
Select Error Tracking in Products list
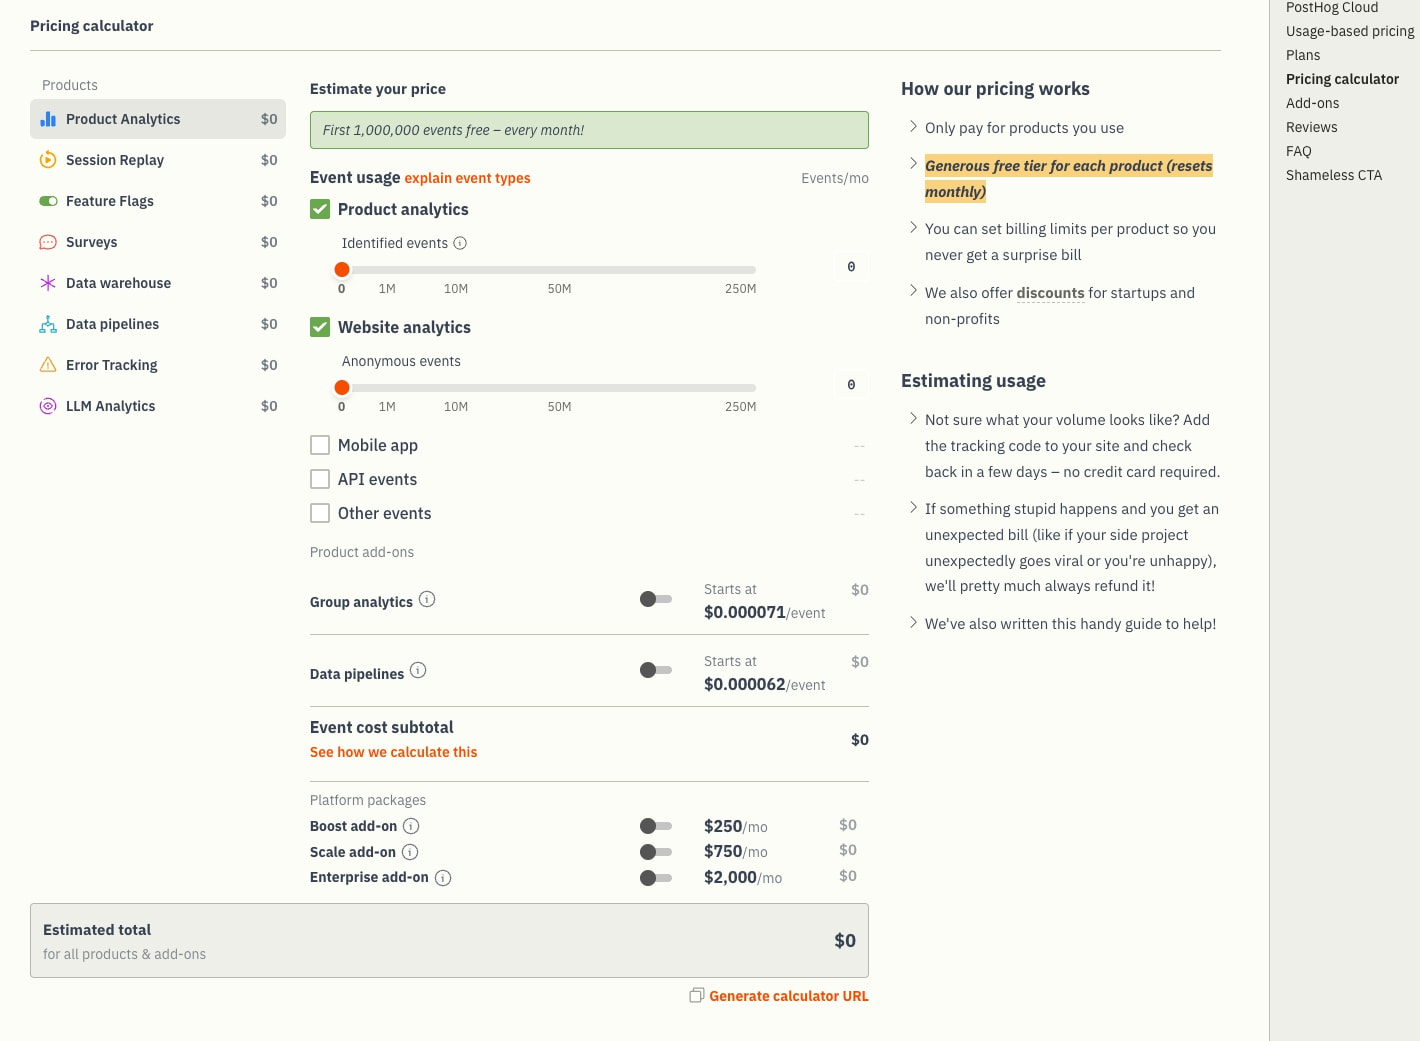[158, 365]
